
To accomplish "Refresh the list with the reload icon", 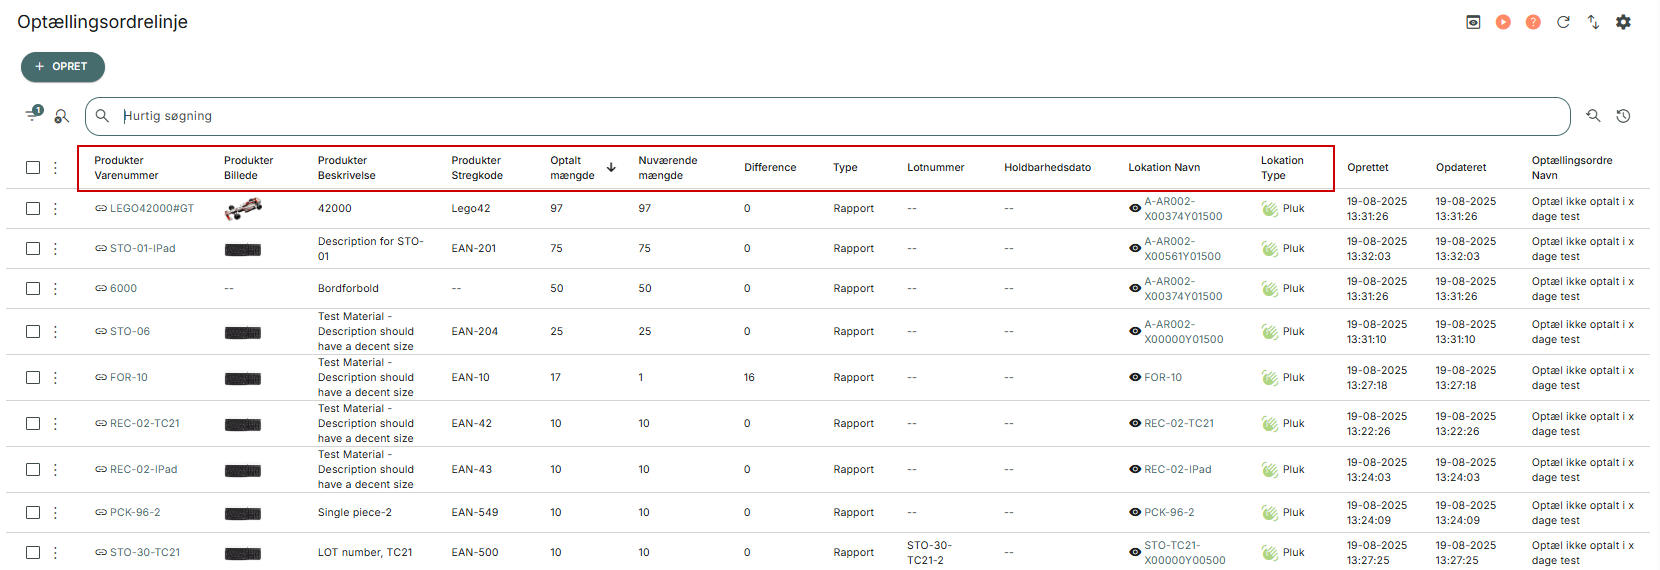I will point(1563,22).
